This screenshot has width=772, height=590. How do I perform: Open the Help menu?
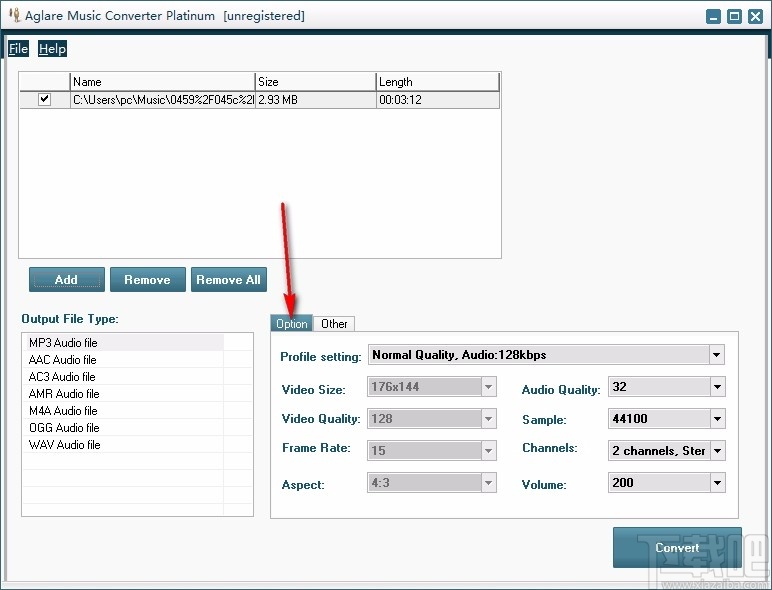[52, 49]
